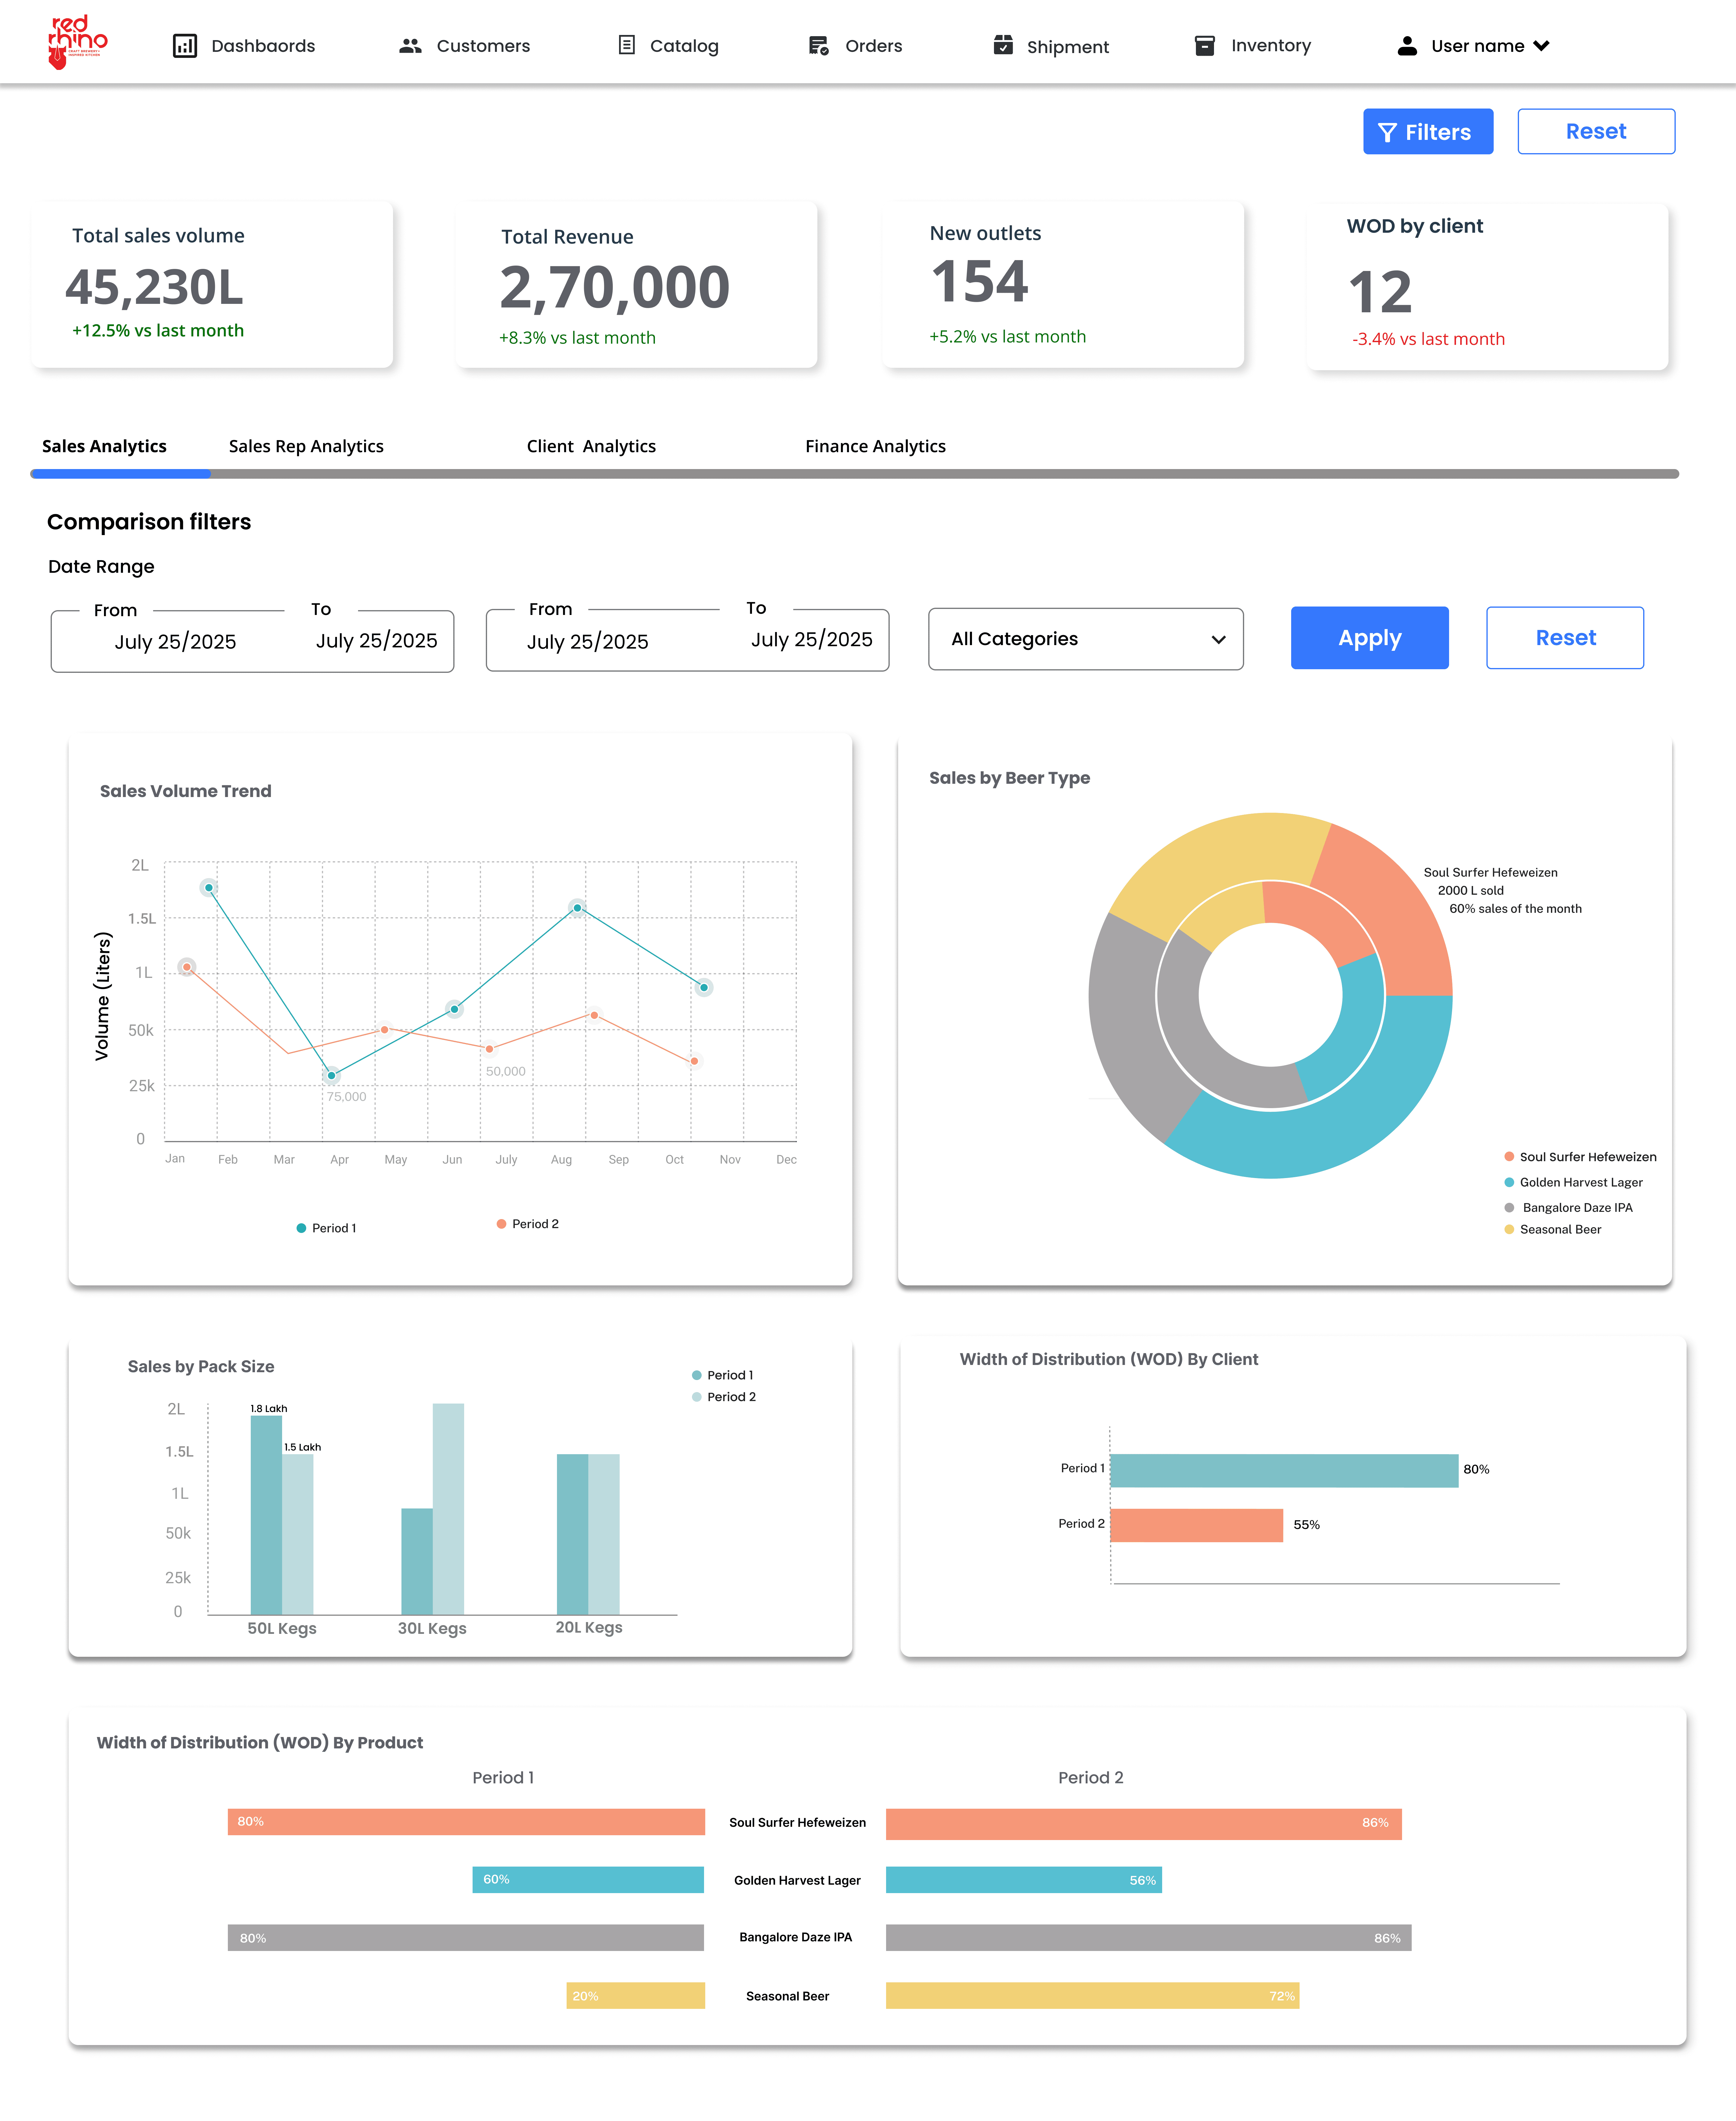Click the New outlets card
This screenshot has width=1736, height=2121.
point(1063,285)
